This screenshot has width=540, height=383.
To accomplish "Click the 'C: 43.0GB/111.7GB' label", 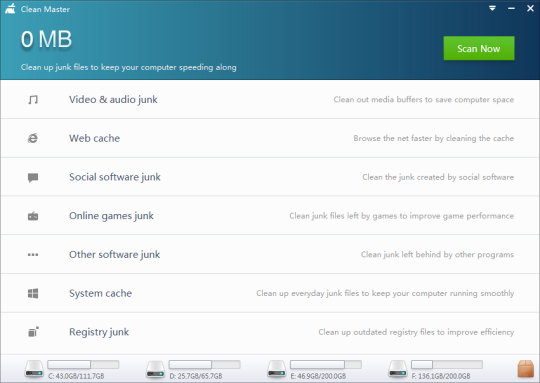I will coord(76,376).
